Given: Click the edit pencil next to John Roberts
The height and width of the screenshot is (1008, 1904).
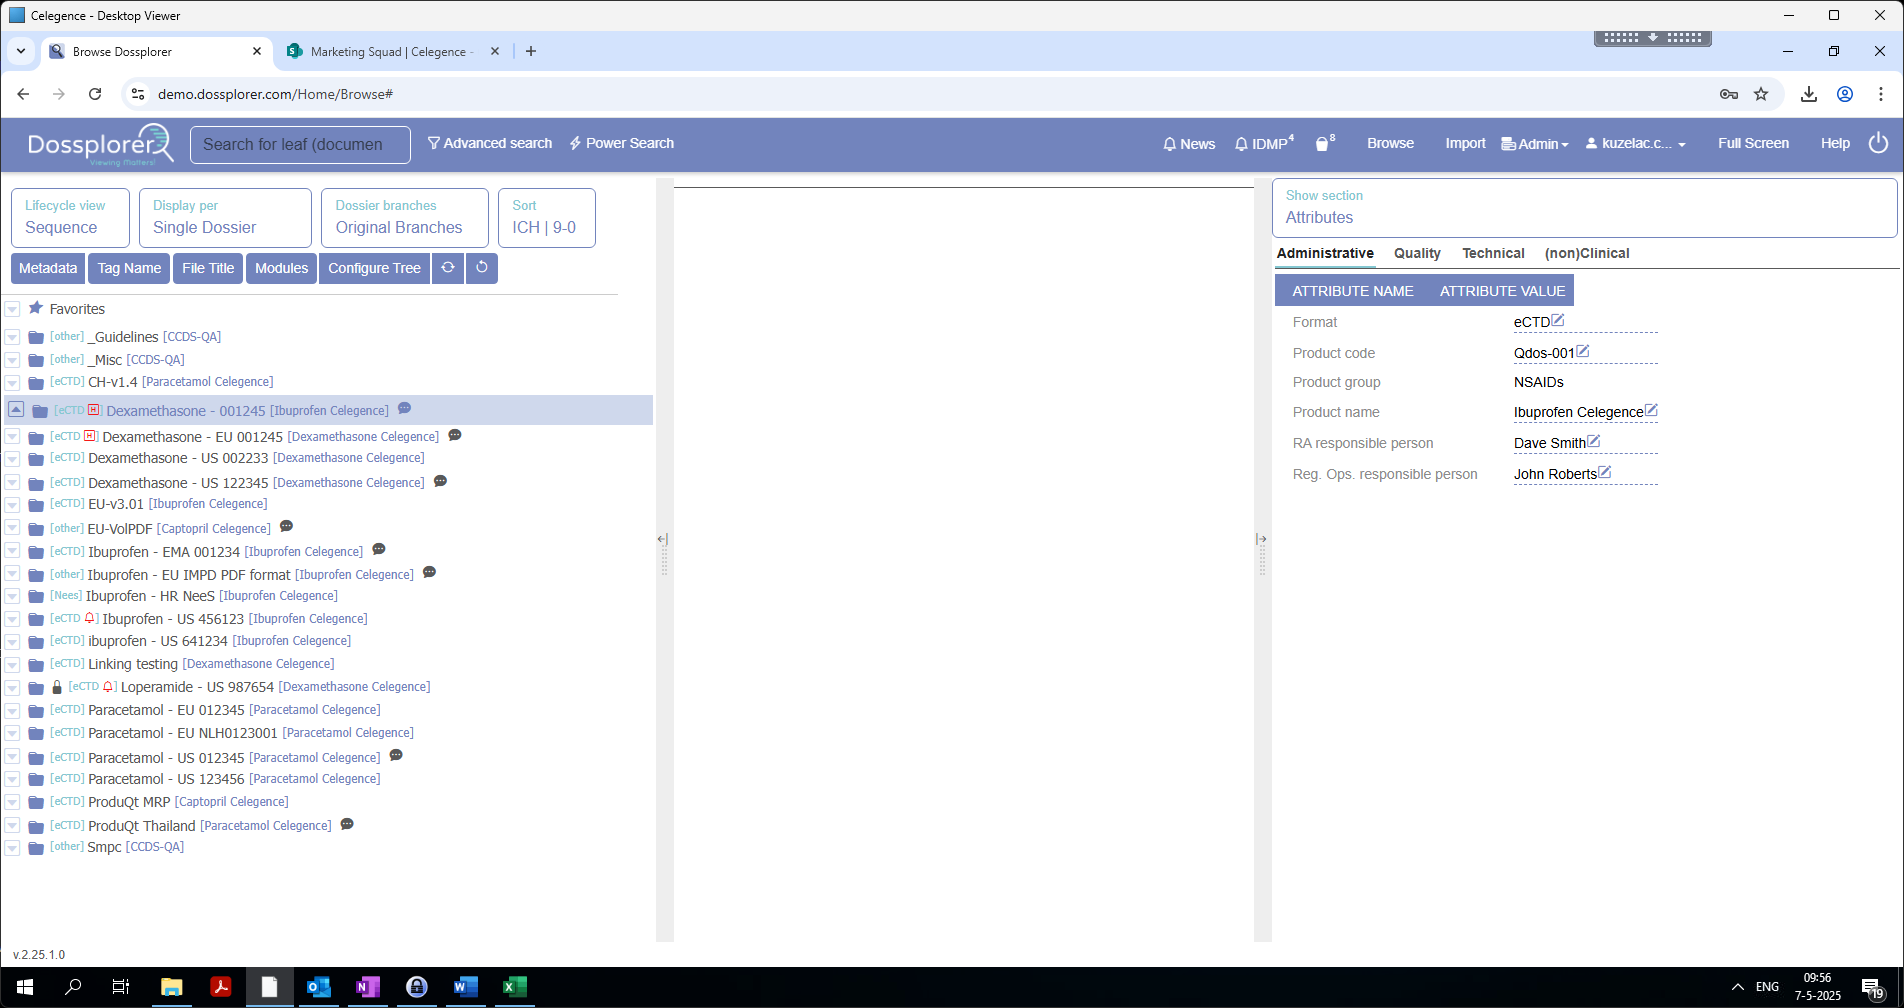Looking at the screenshot, I should tap(1605, 472).
